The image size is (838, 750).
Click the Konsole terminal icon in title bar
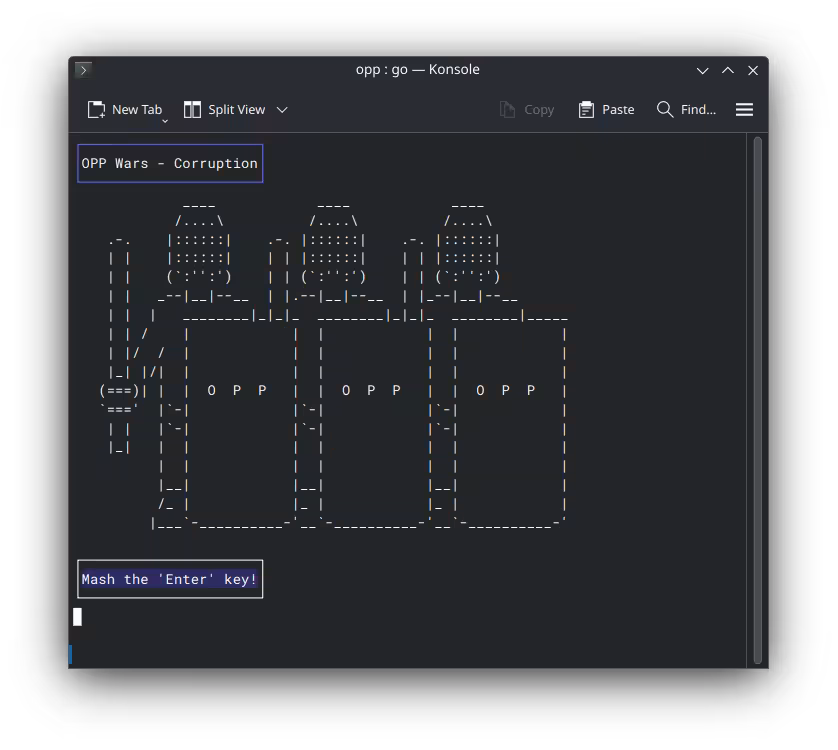point(84,70)
